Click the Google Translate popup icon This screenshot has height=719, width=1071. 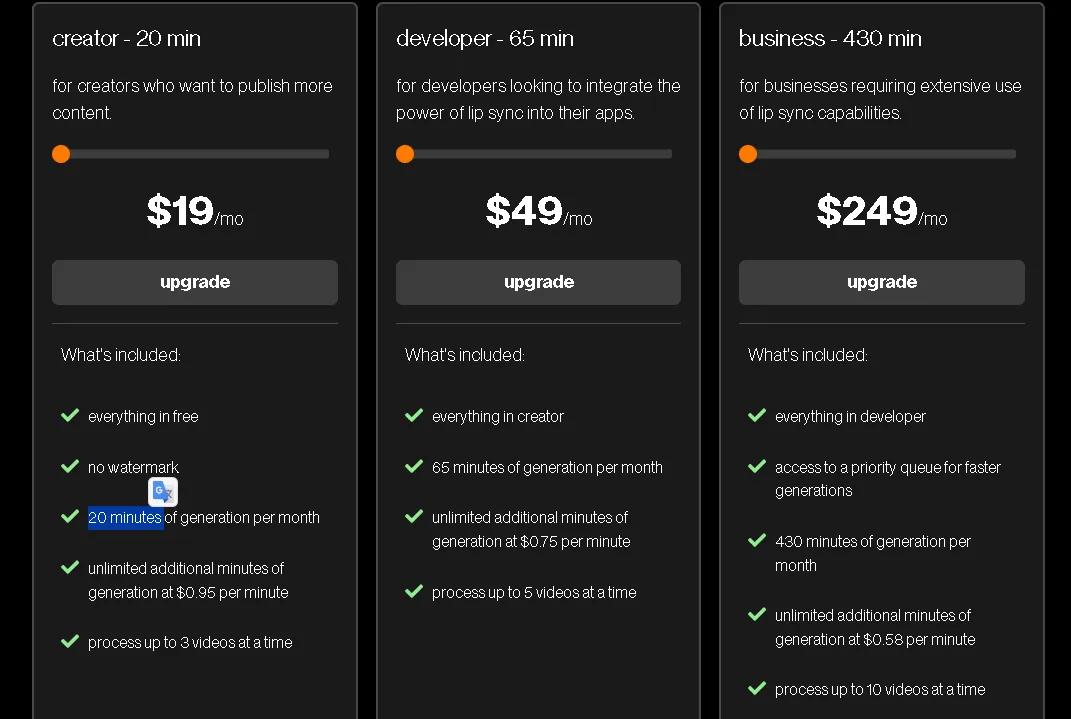163,492
